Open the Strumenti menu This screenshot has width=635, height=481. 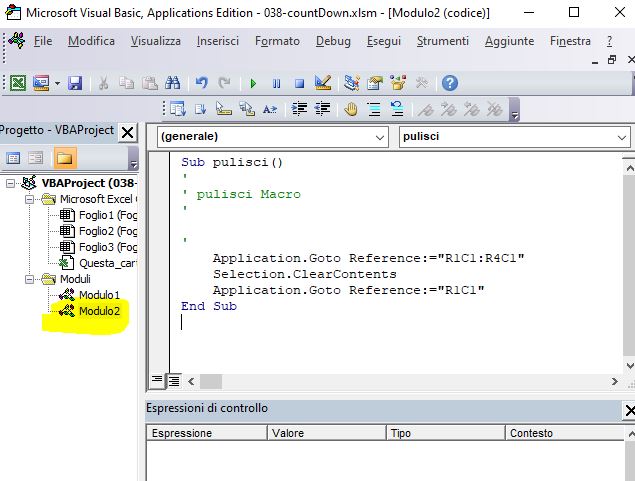443,41
